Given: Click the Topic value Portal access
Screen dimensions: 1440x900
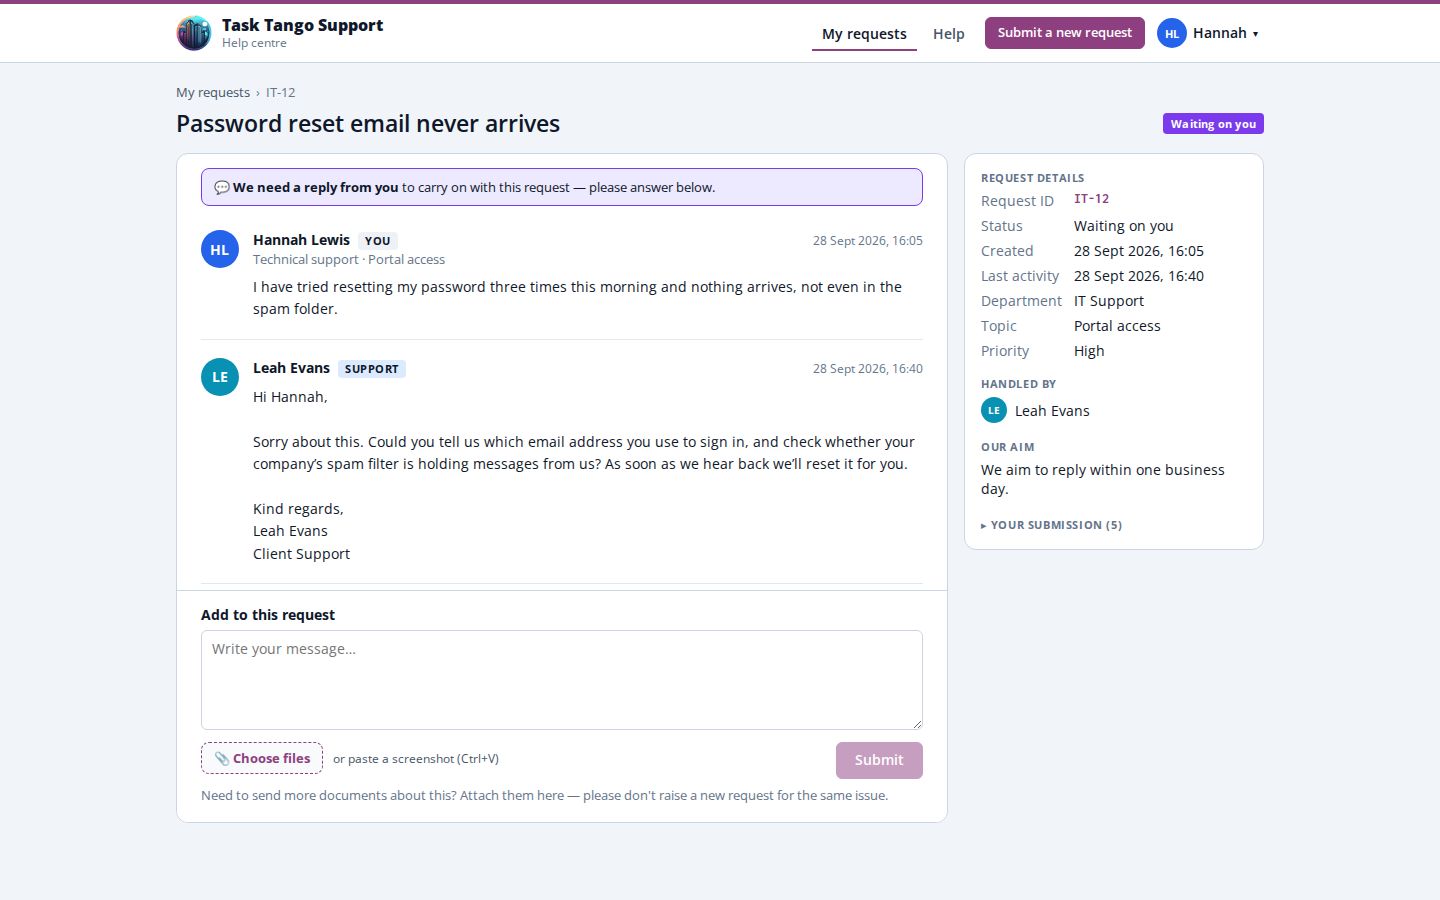Looking at the screenshot, I should (1117, 326).
